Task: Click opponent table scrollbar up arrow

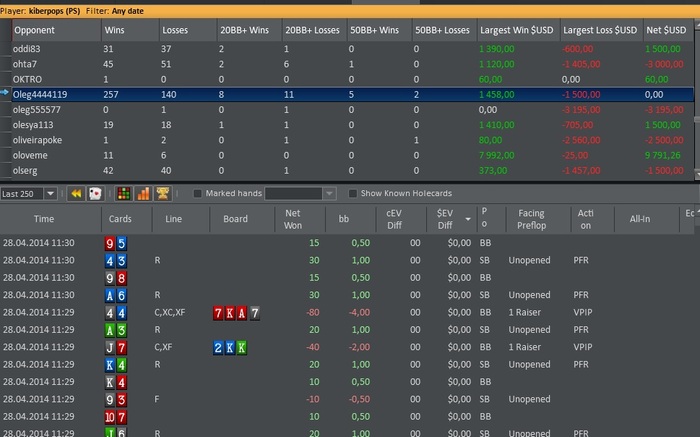Action: (697, 25)
